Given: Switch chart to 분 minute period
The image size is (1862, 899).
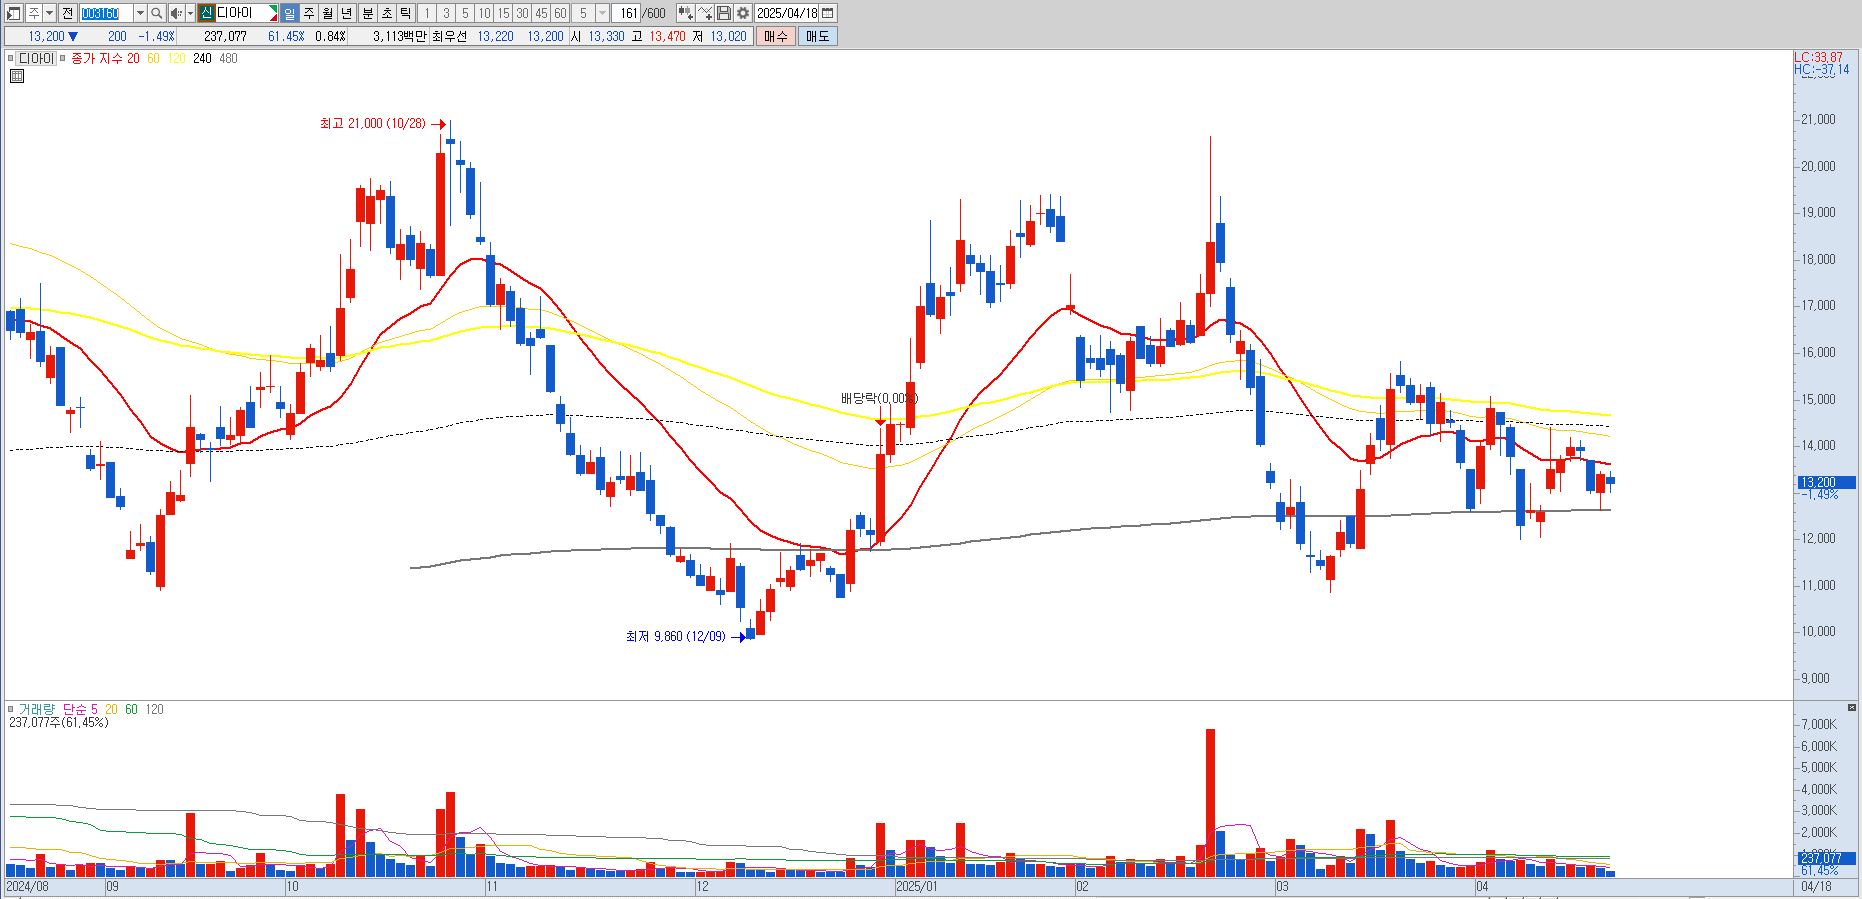Looking at the screenshot, I should 367,13.
